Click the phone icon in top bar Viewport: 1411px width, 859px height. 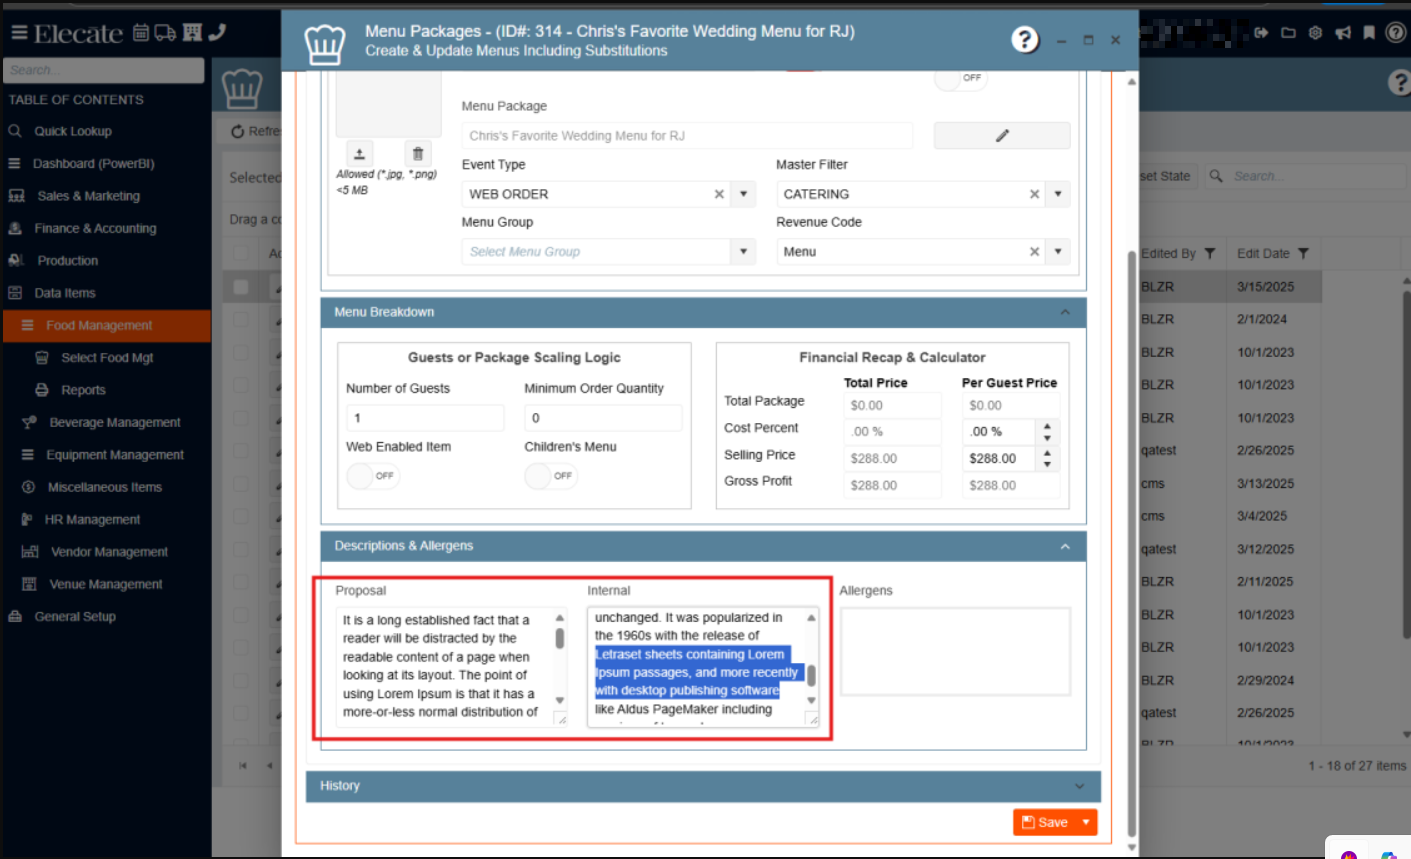(x=217, y=32)
